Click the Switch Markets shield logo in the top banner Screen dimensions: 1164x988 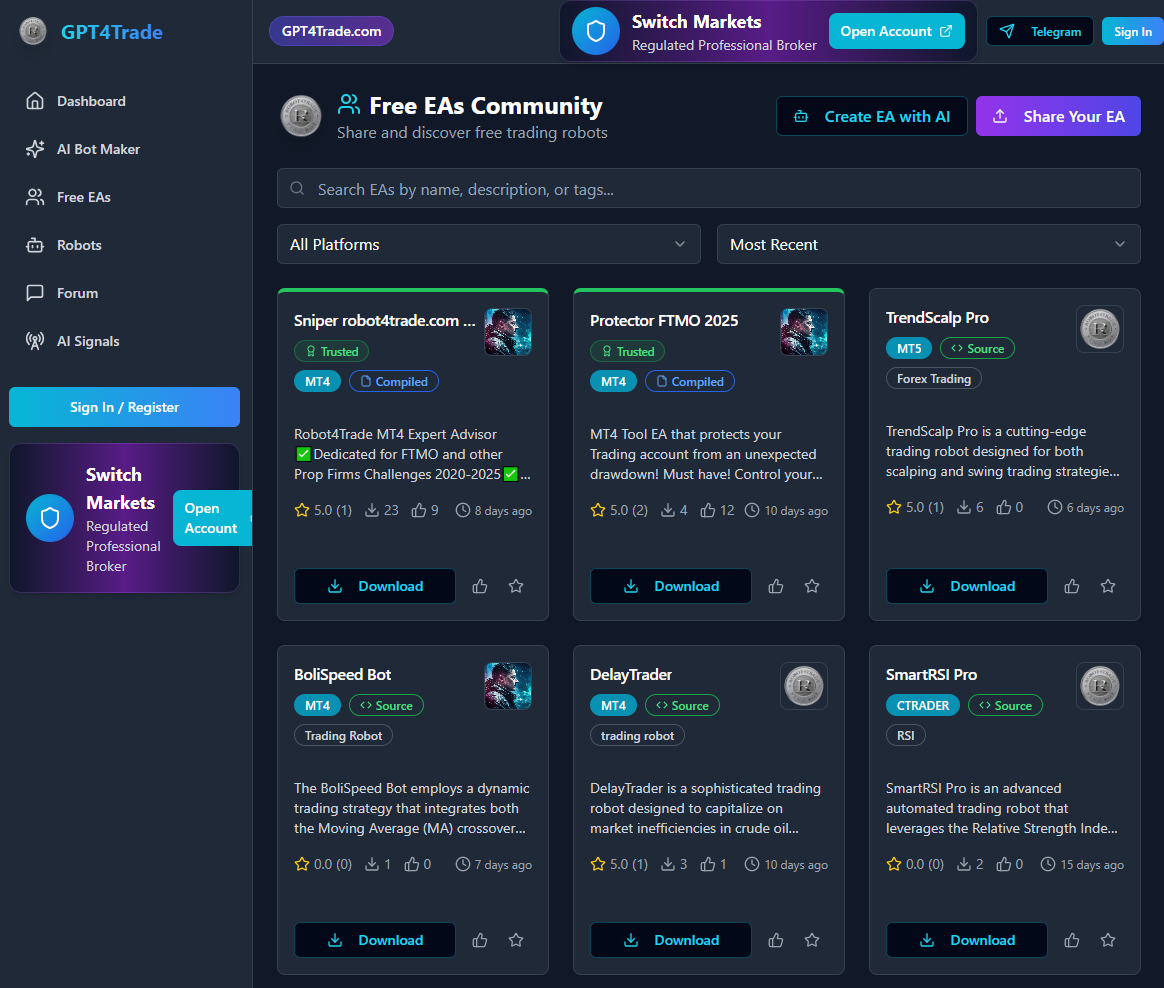[x=596, y=31]
